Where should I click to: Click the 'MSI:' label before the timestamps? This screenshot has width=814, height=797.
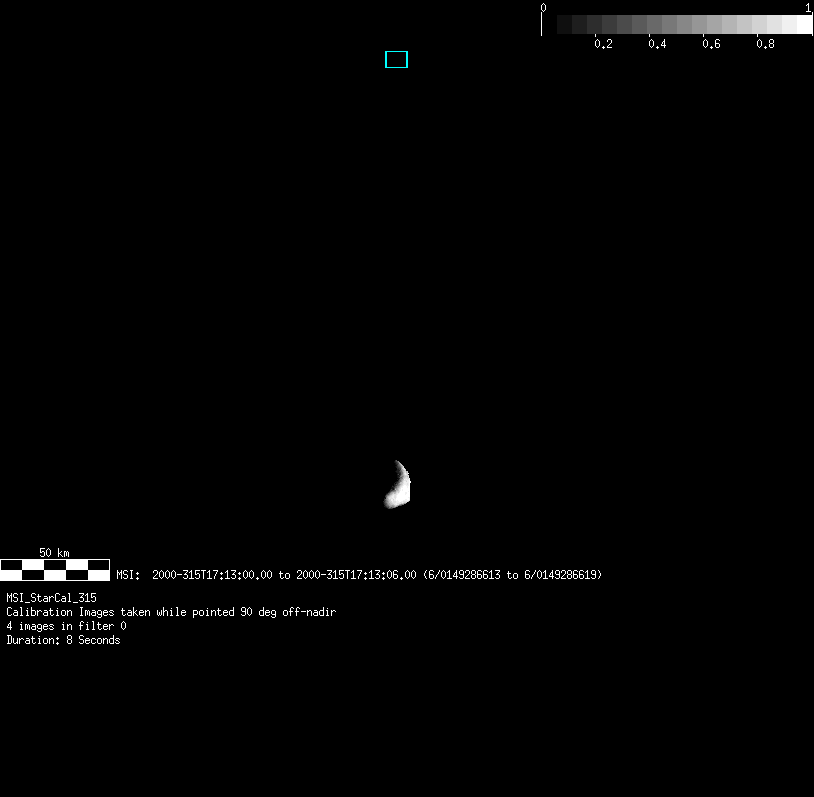[x=128, y=575]
